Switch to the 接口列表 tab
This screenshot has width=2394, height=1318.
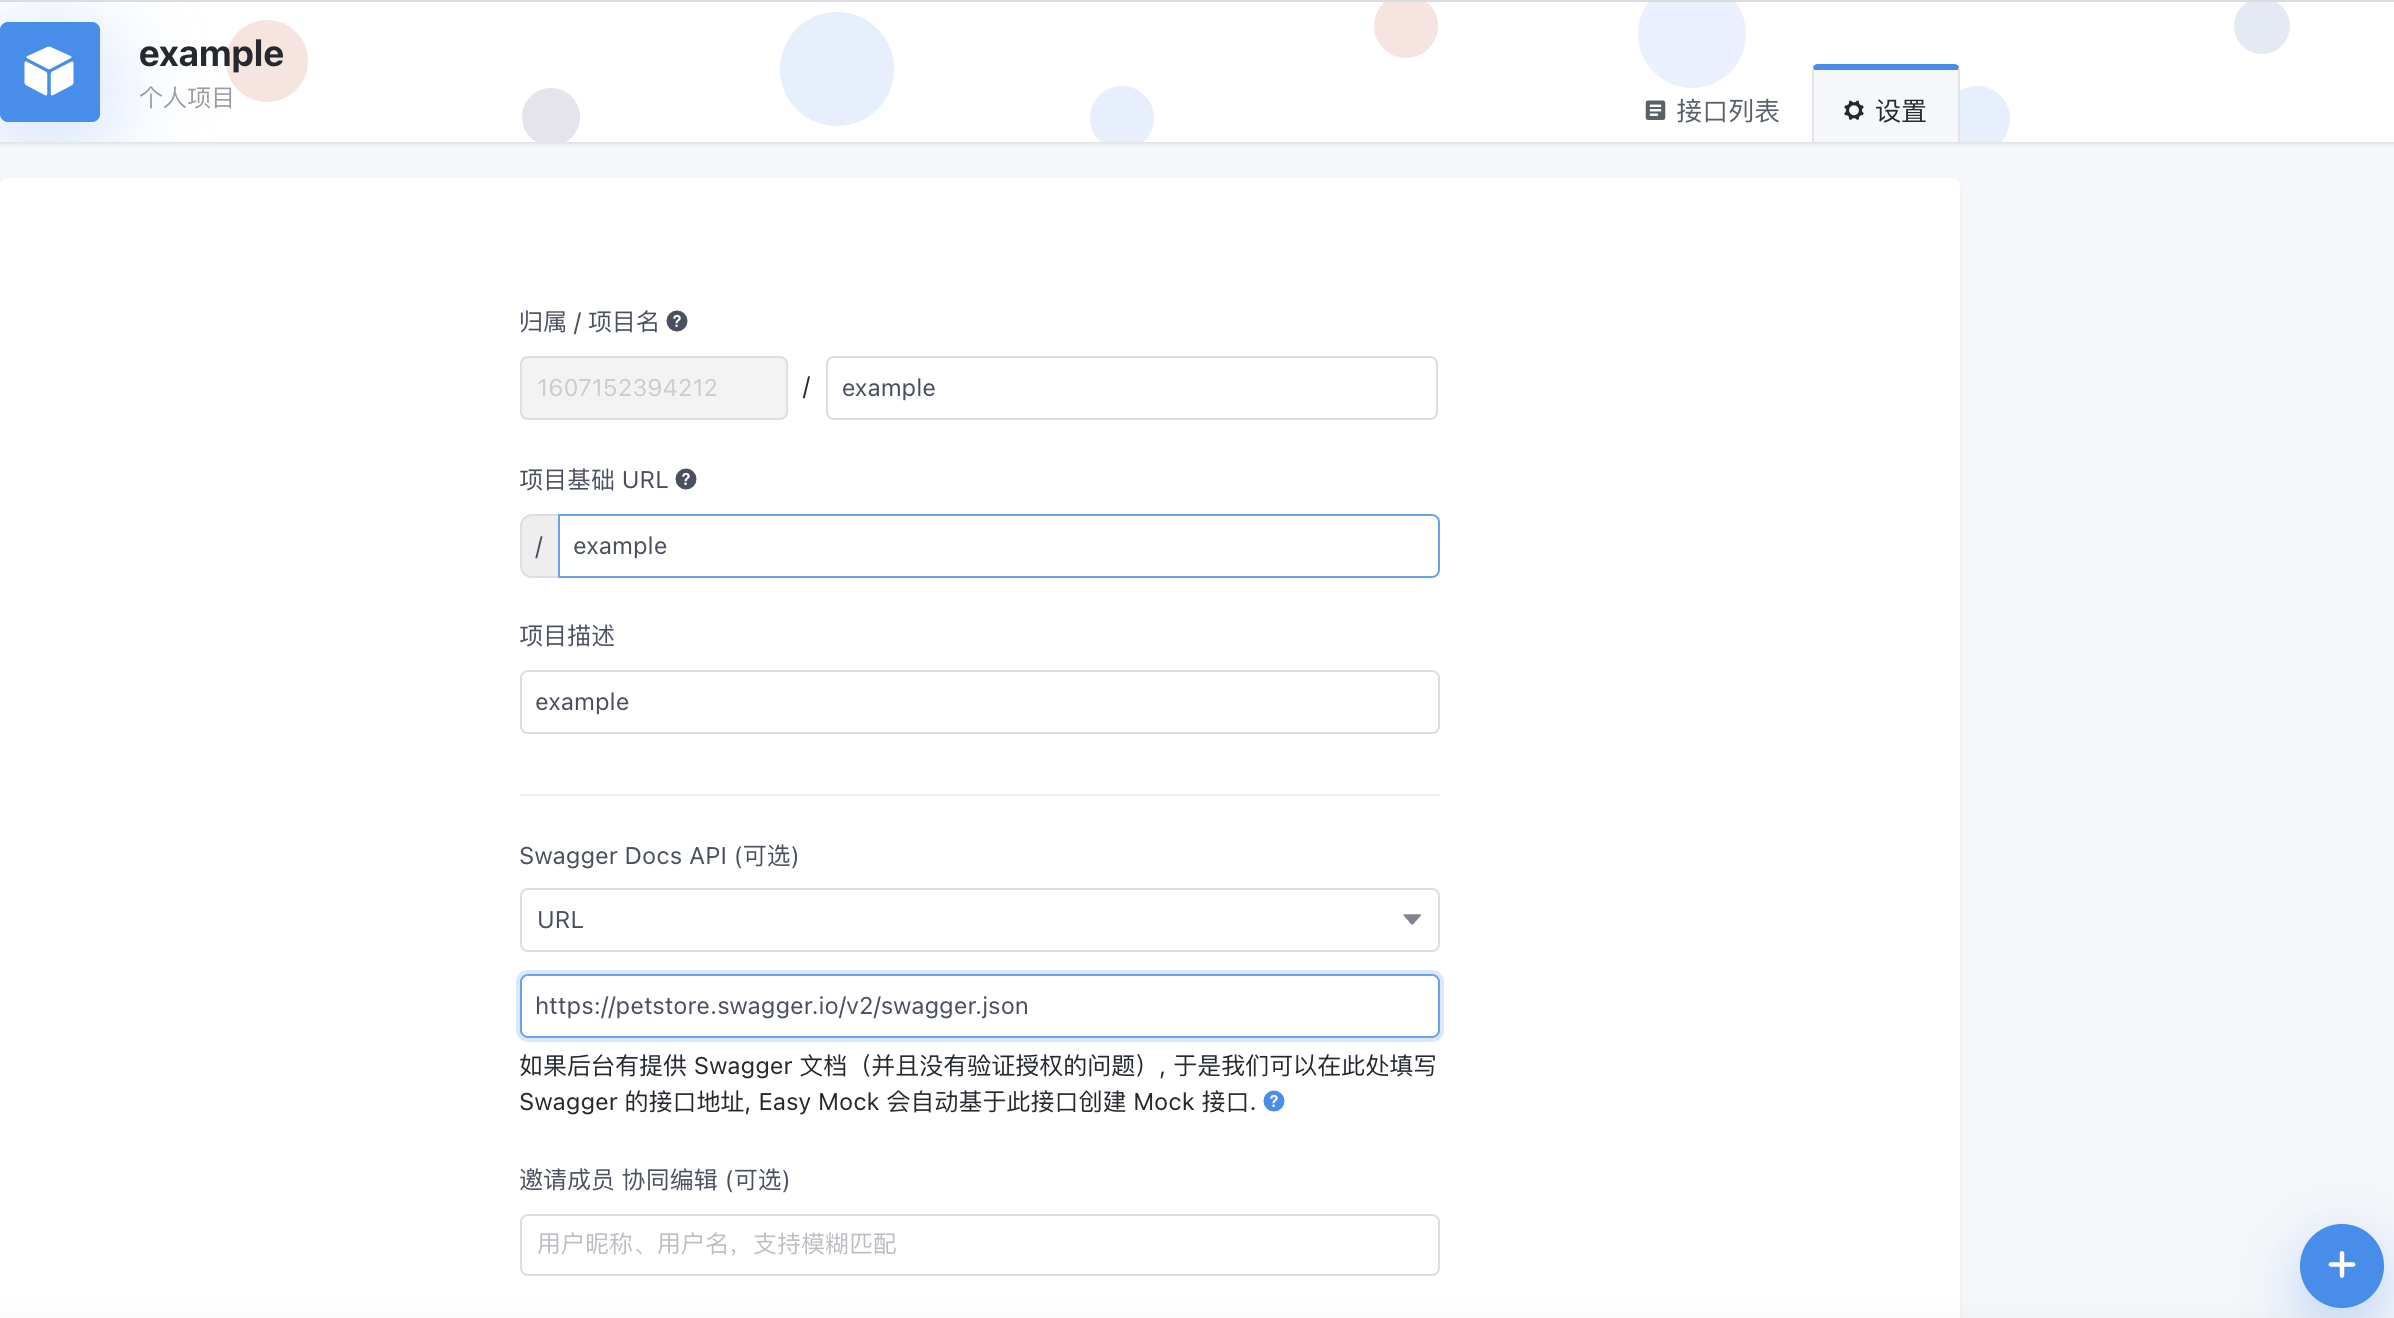[x=1712, y=112]
